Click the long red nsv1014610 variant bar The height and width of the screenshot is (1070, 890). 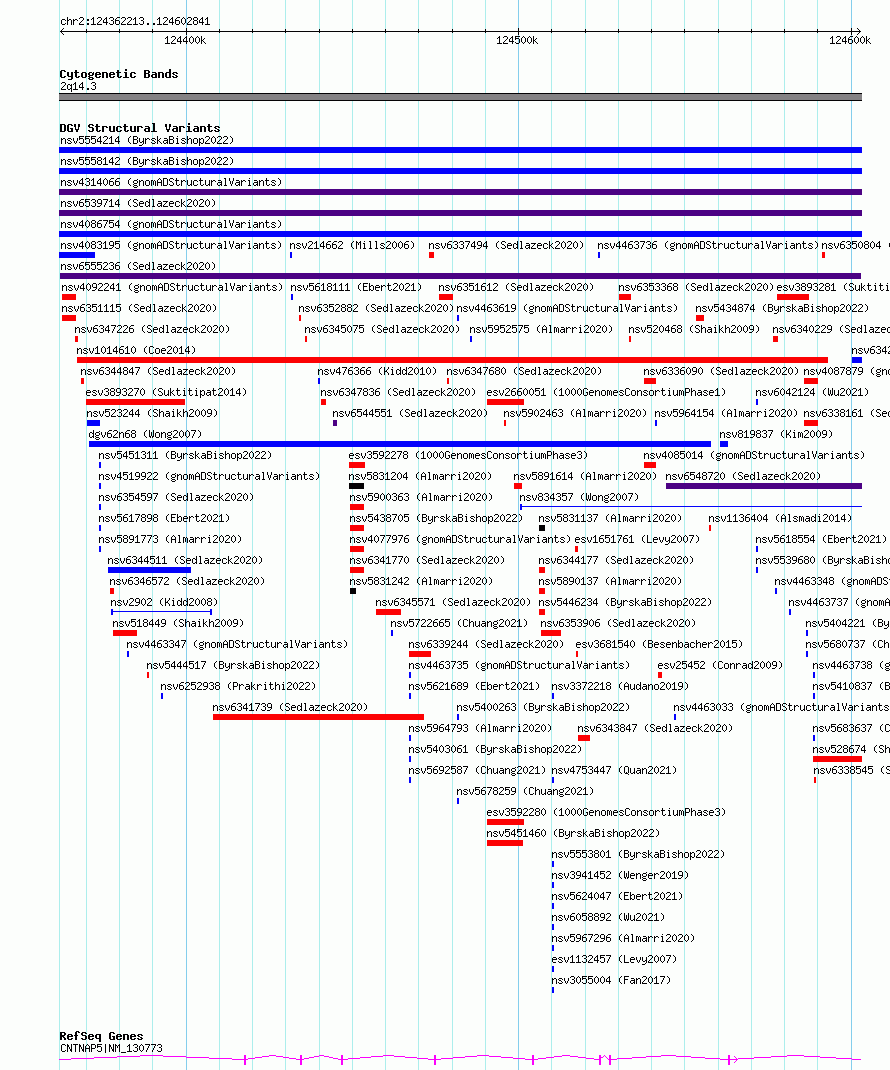(452, 360)
